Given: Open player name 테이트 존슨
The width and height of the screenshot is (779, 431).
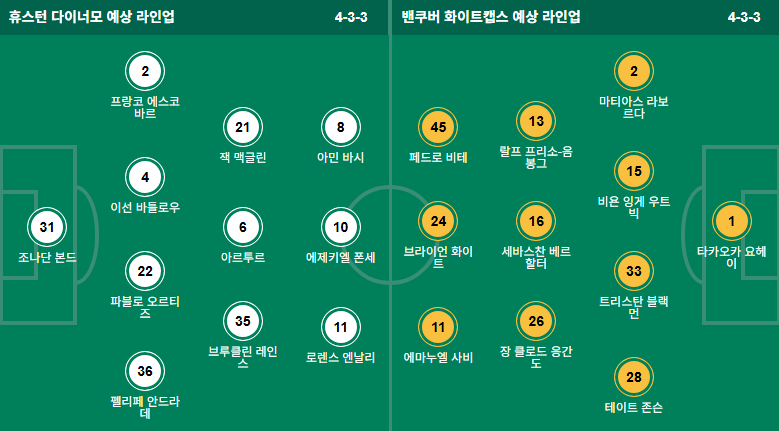Looking at the screenshot, I should [x=634, y=408].
